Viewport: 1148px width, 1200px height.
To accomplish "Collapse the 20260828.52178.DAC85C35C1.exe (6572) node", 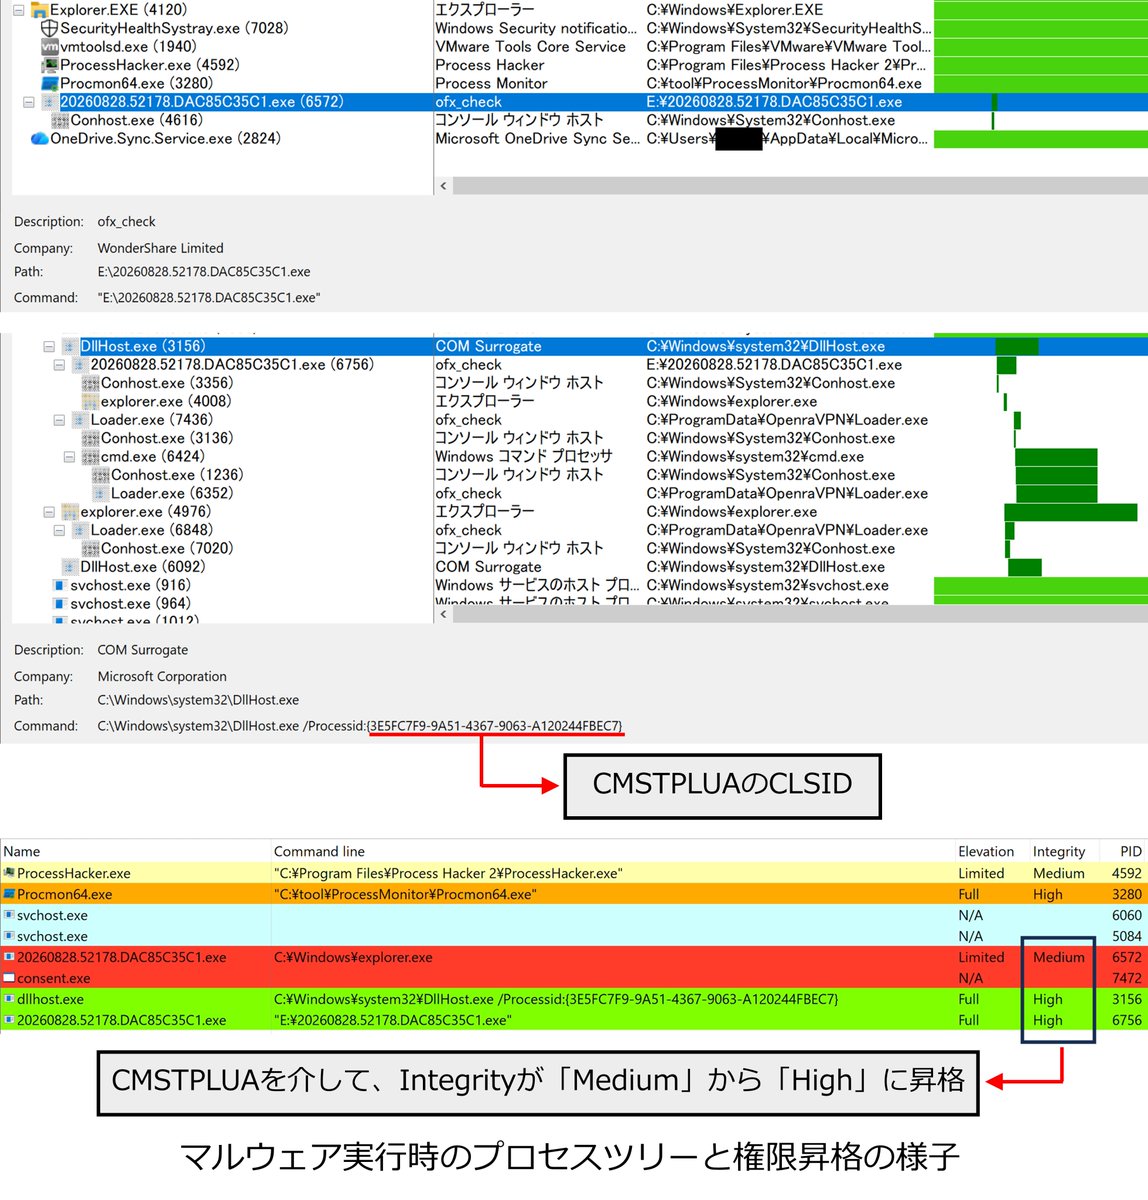I will coord(28,102).
